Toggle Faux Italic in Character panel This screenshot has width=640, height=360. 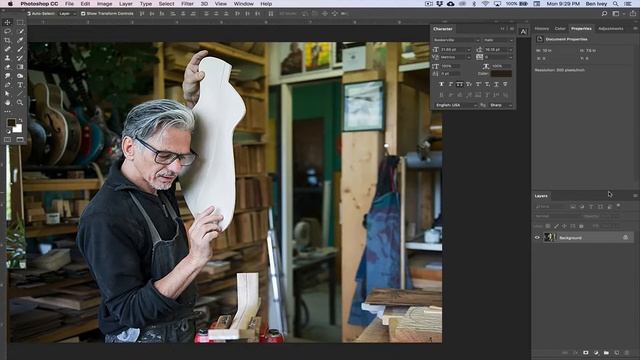pos(451,84)
